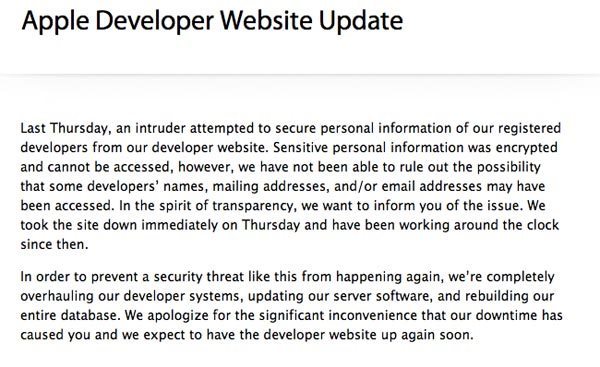Click the word 'encrypted' in first paragraph
The height and width of the screenshot is (367, 600).
click(527, 148)
